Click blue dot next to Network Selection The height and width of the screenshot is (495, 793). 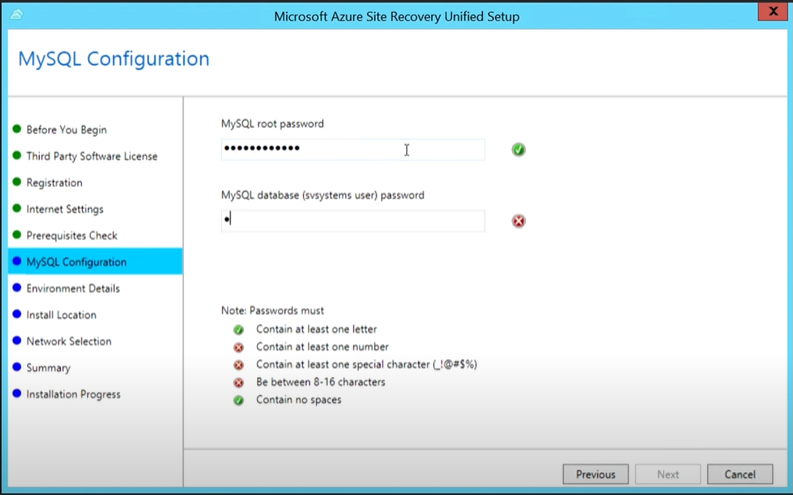(x=17, y=340)
